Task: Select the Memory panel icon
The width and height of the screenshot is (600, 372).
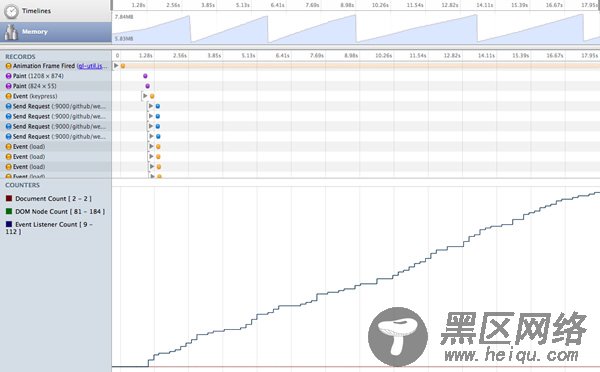Action: 11,33
